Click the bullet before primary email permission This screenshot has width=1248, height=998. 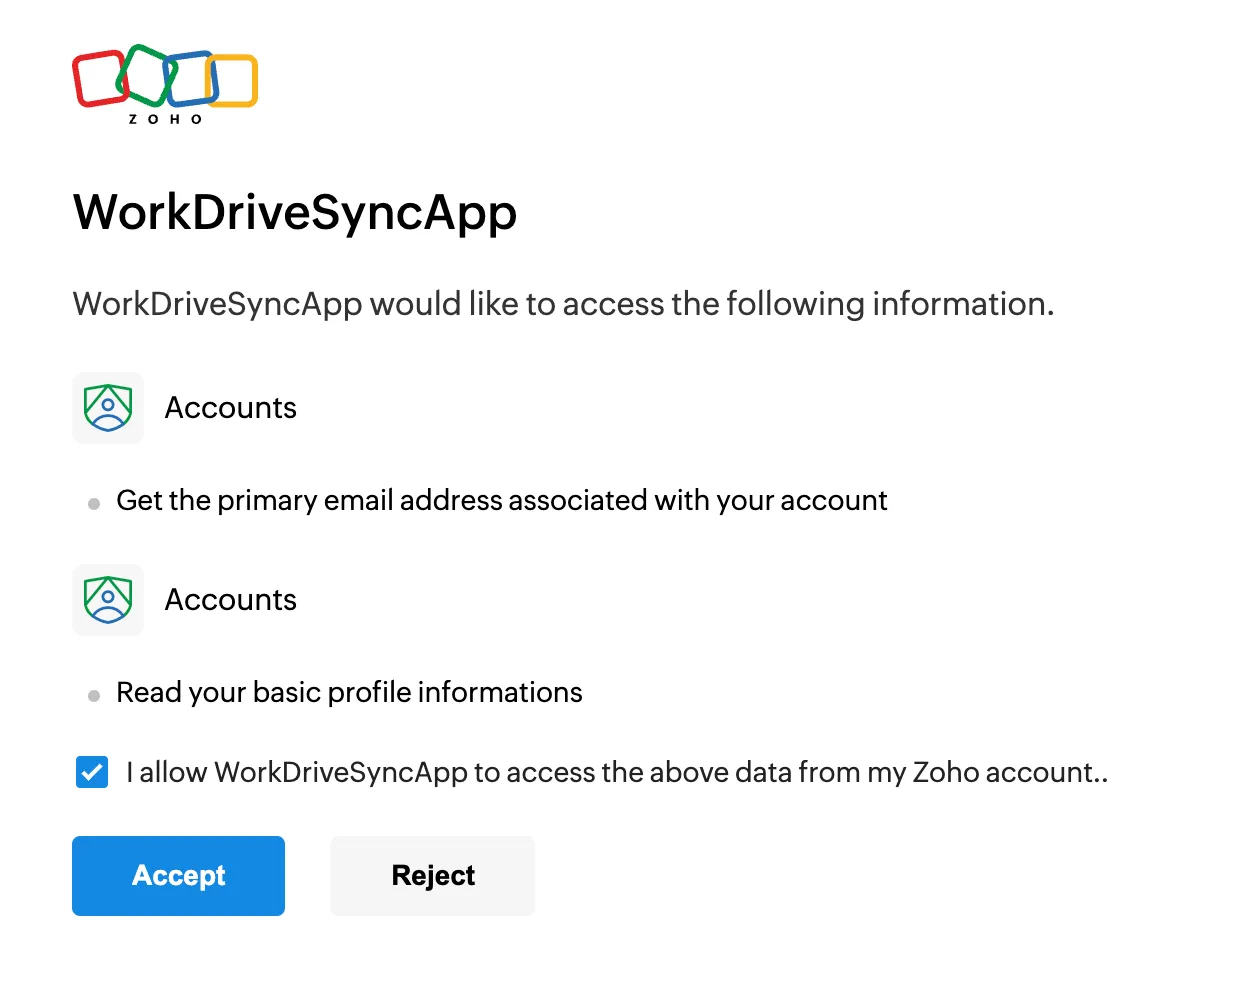[x=94, y=504]
